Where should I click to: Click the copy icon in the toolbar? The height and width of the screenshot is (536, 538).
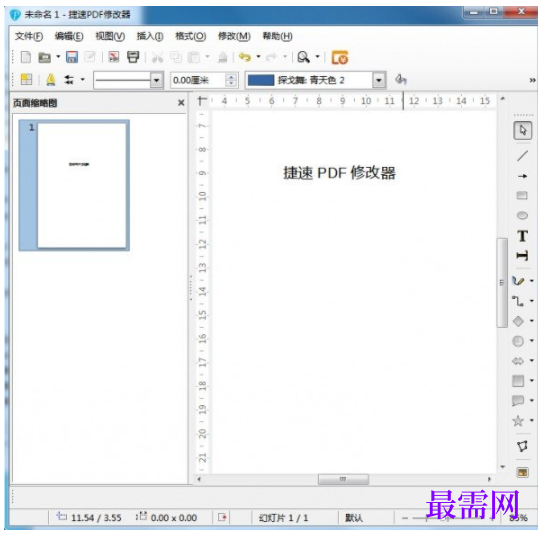[176, 57]
